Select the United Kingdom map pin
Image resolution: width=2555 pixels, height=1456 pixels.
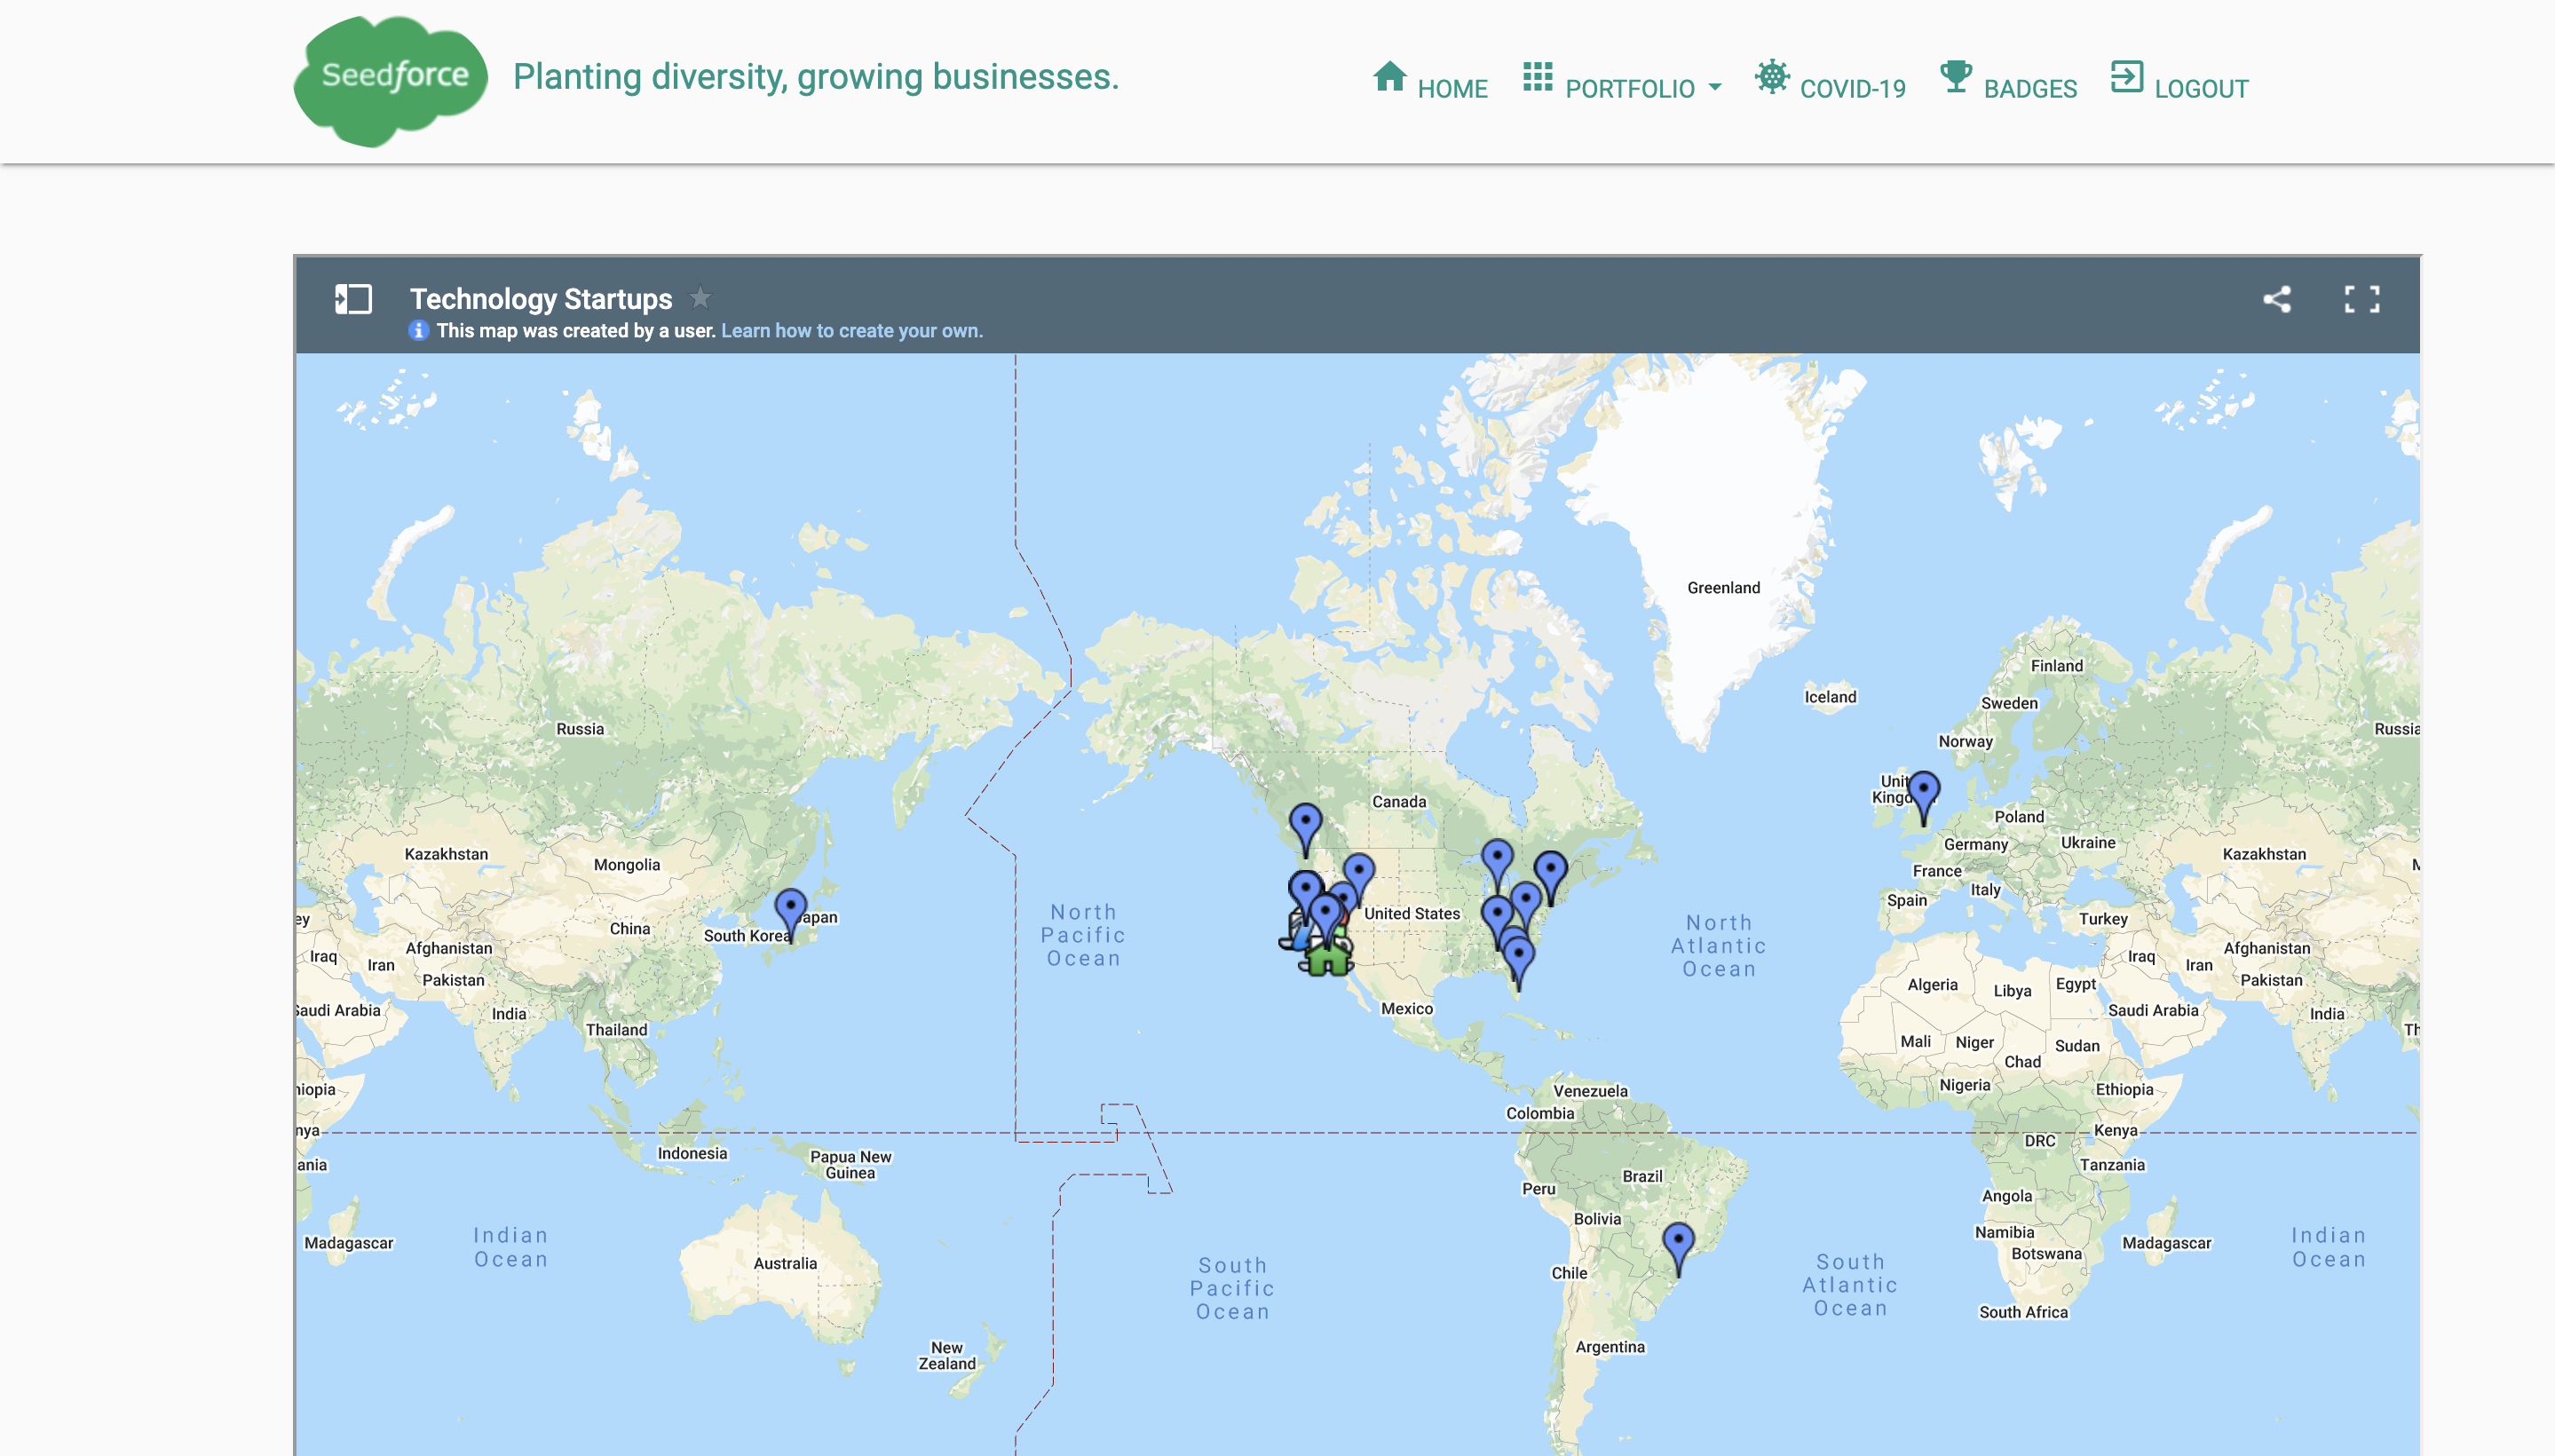(x=1923, y=792)
